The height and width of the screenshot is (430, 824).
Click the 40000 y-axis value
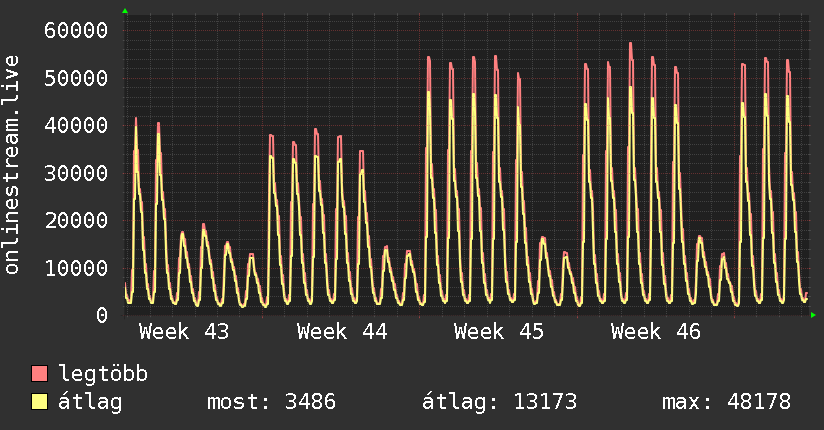coord(77,125)
